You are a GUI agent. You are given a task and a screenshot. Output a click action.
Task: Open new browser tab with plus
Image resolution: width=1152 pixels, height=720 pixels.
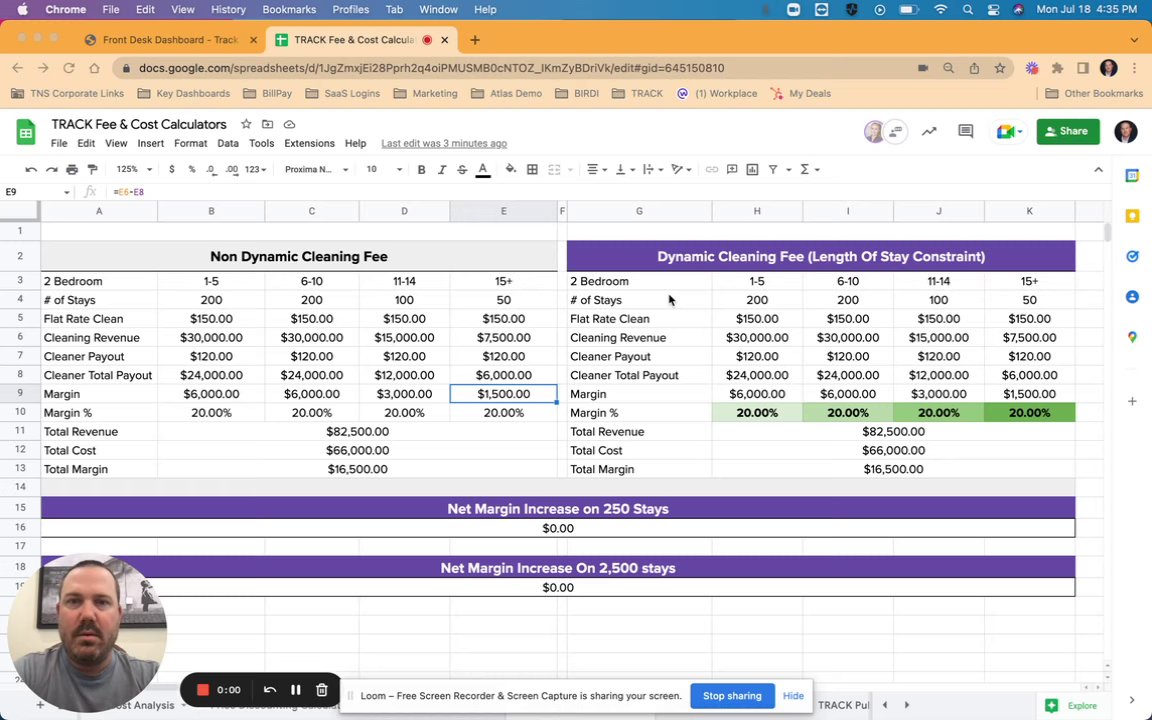click(x=475, y=40)
